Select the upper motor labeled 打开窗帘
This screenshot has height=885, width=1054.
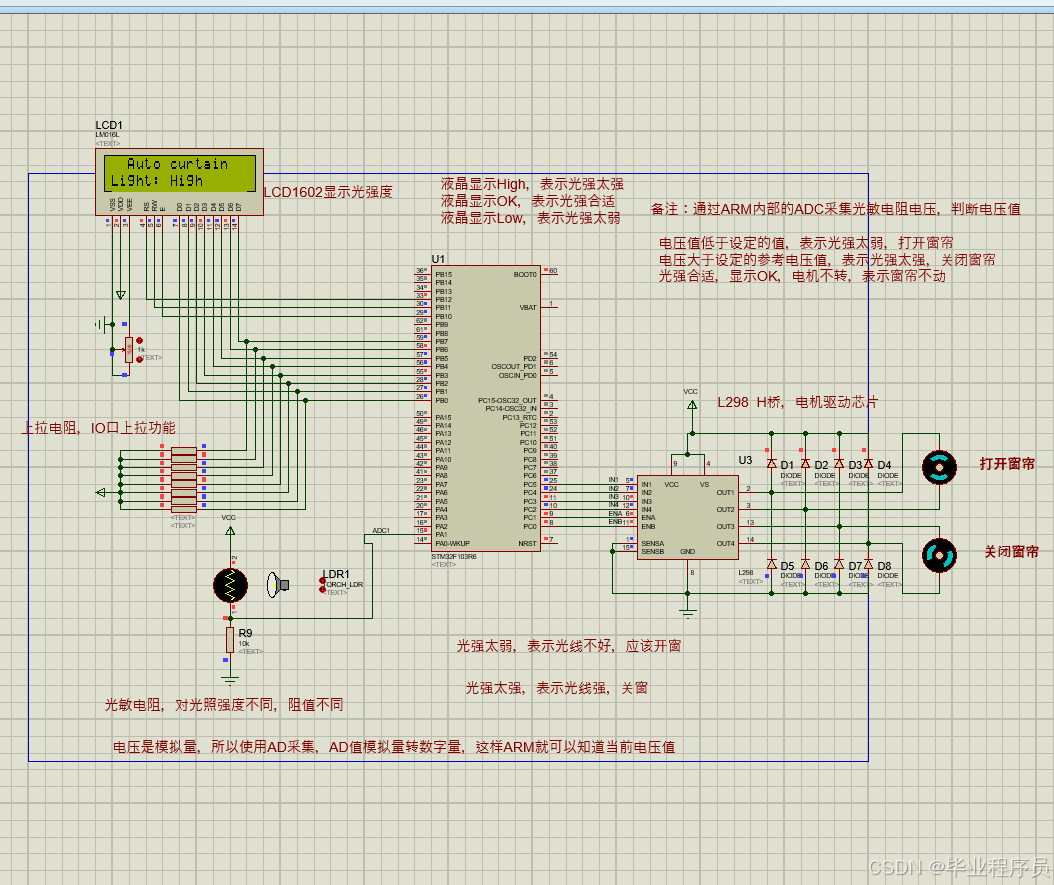pyautogui.click(x=939, y=468)
